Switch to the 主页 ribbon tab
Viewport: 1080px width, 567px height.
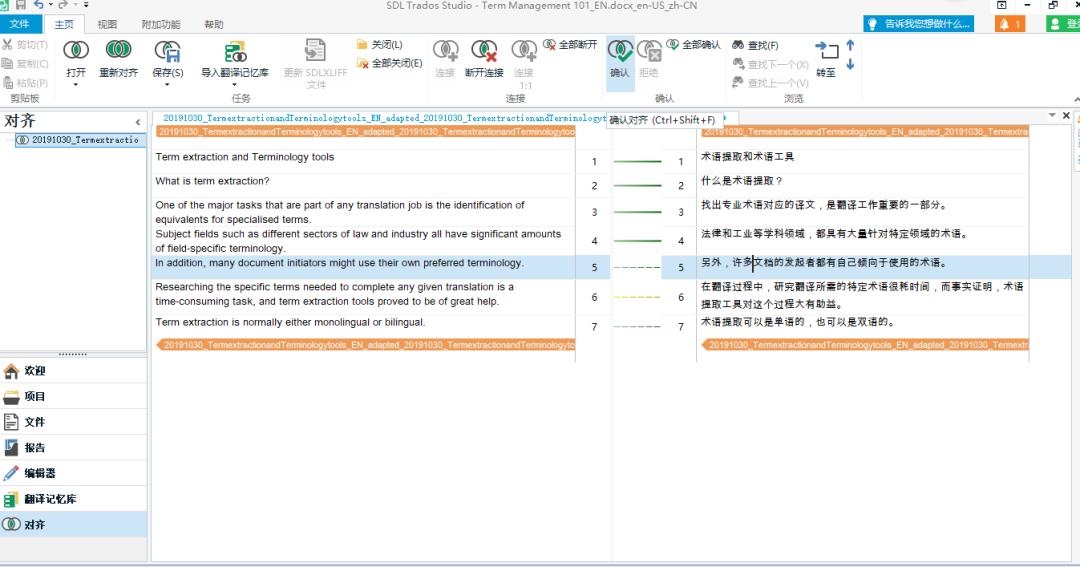pyautogui.click(x=64, y=24)
